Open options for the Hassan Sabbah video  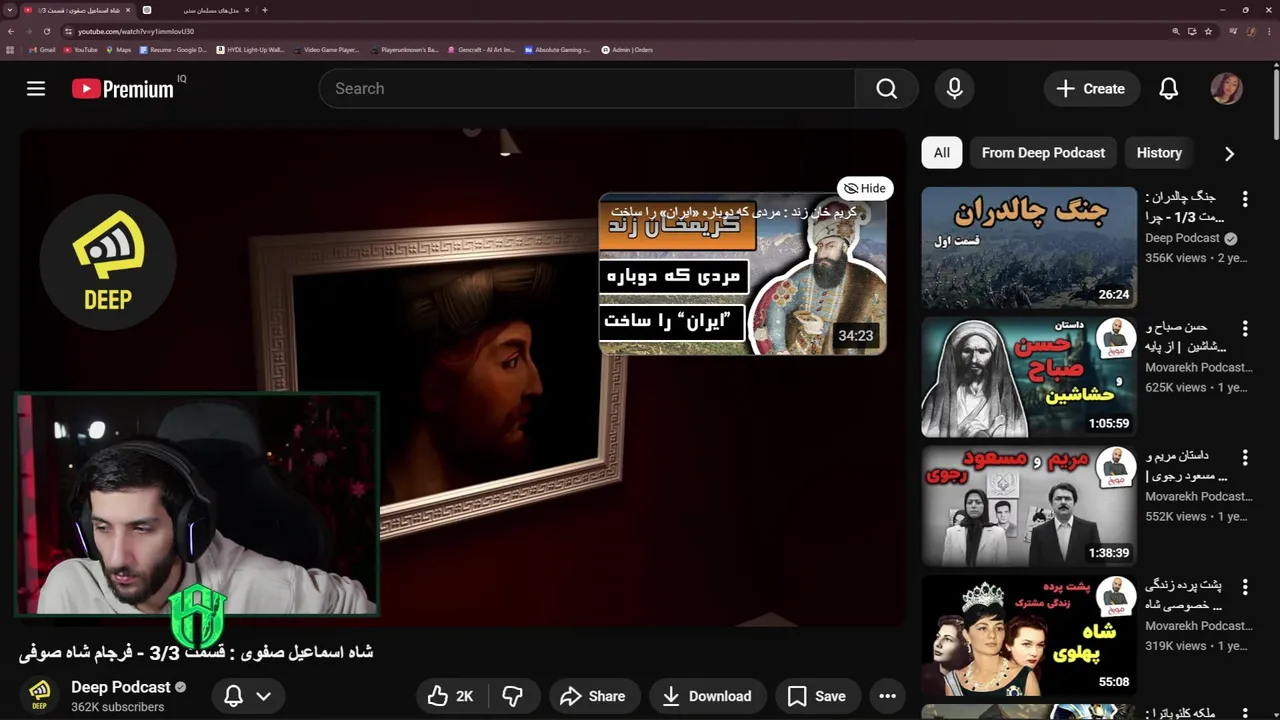(x=1245, y=328)
